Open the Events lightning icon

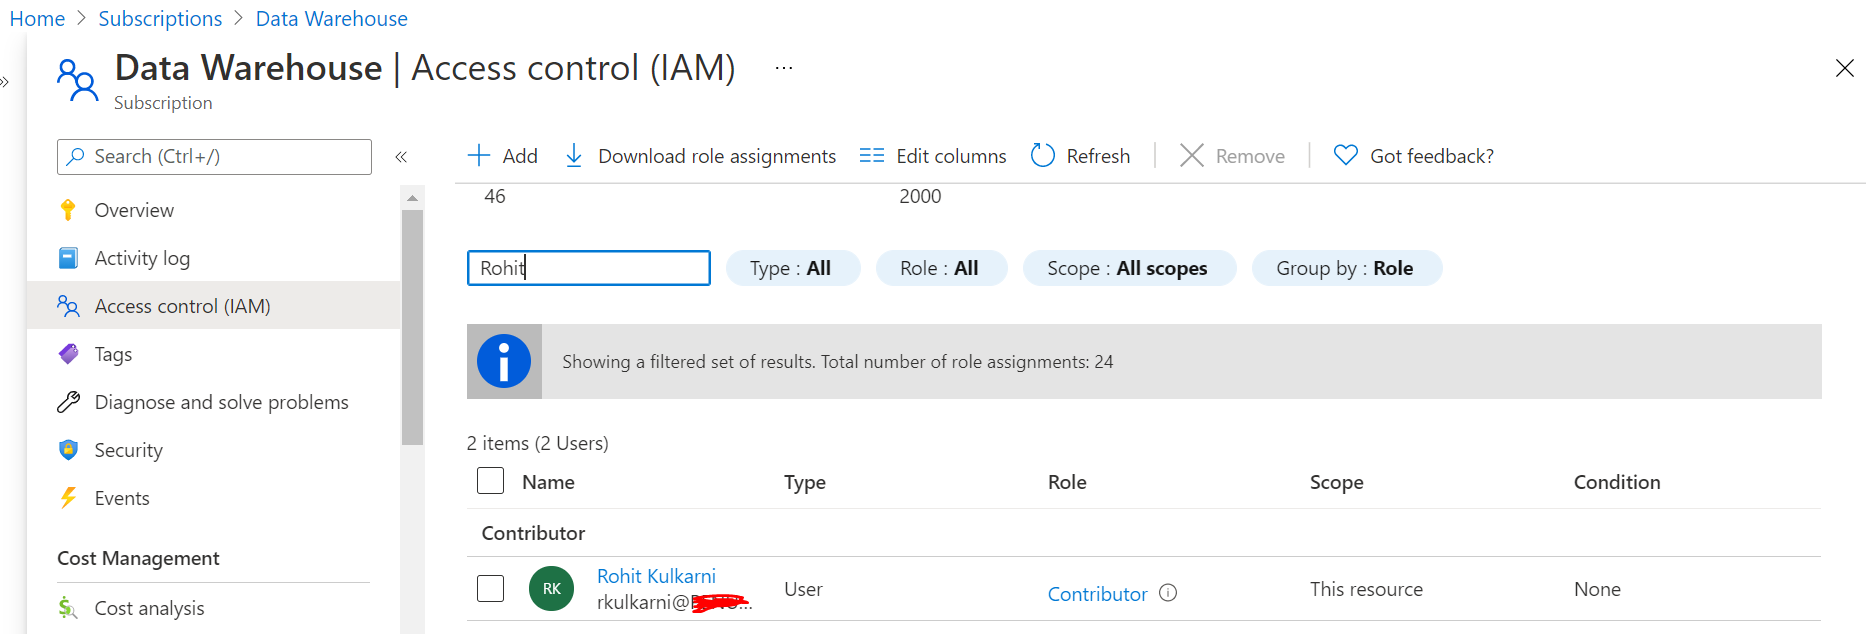68,498
